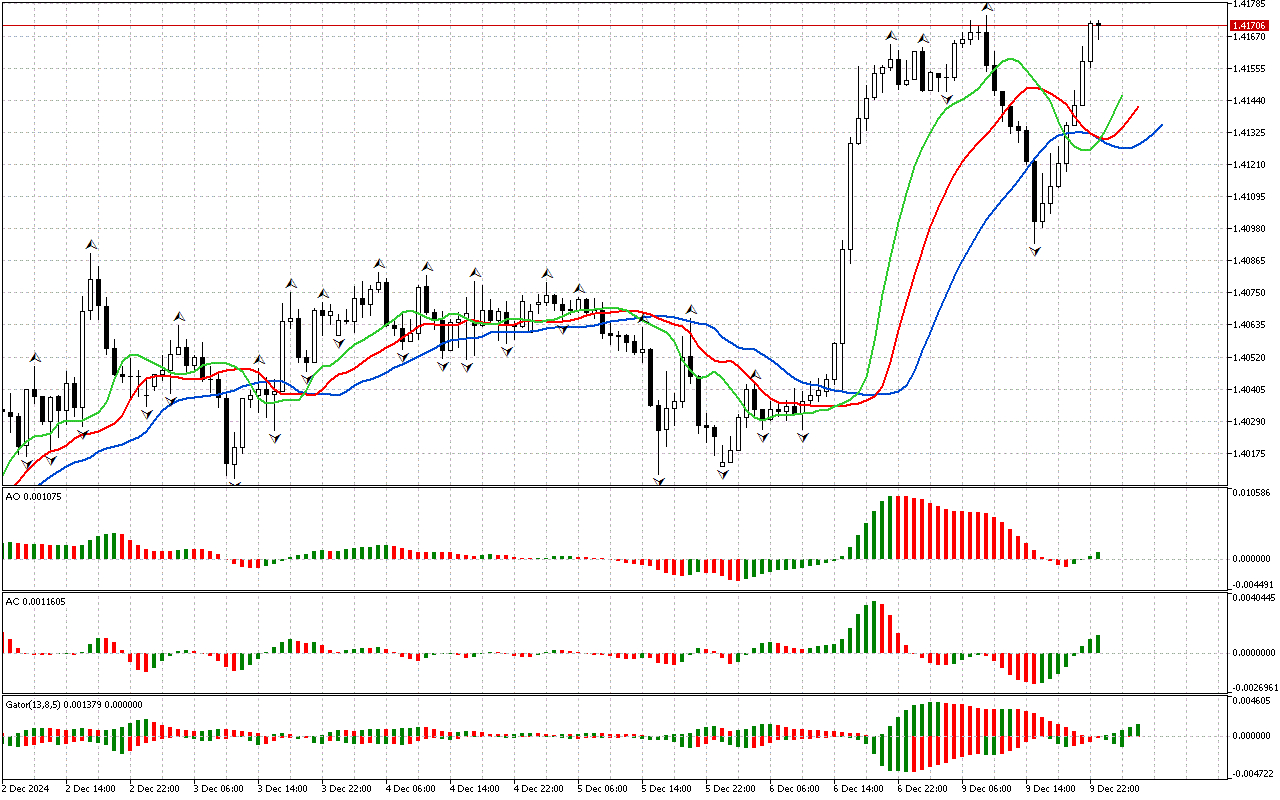Click the AO scale minimum -0.004491
This screenshot has width=1280, height=800.
[1252, 585]
